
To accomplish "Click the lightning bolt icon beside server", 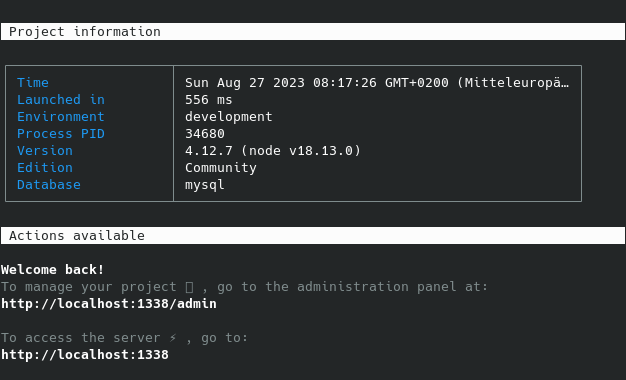I will pyautogui.click(x=173, y=338).
